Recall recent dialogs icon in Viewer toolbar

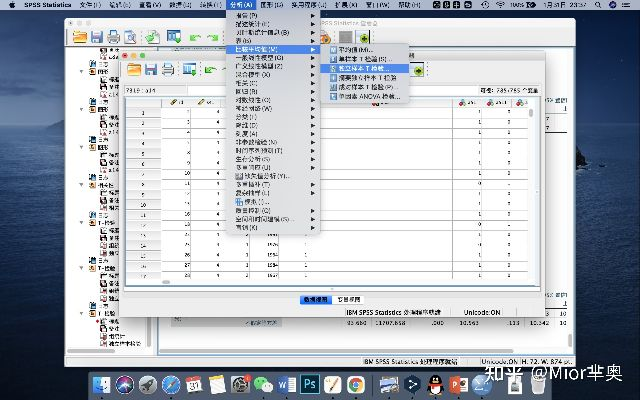coord(174,37)
